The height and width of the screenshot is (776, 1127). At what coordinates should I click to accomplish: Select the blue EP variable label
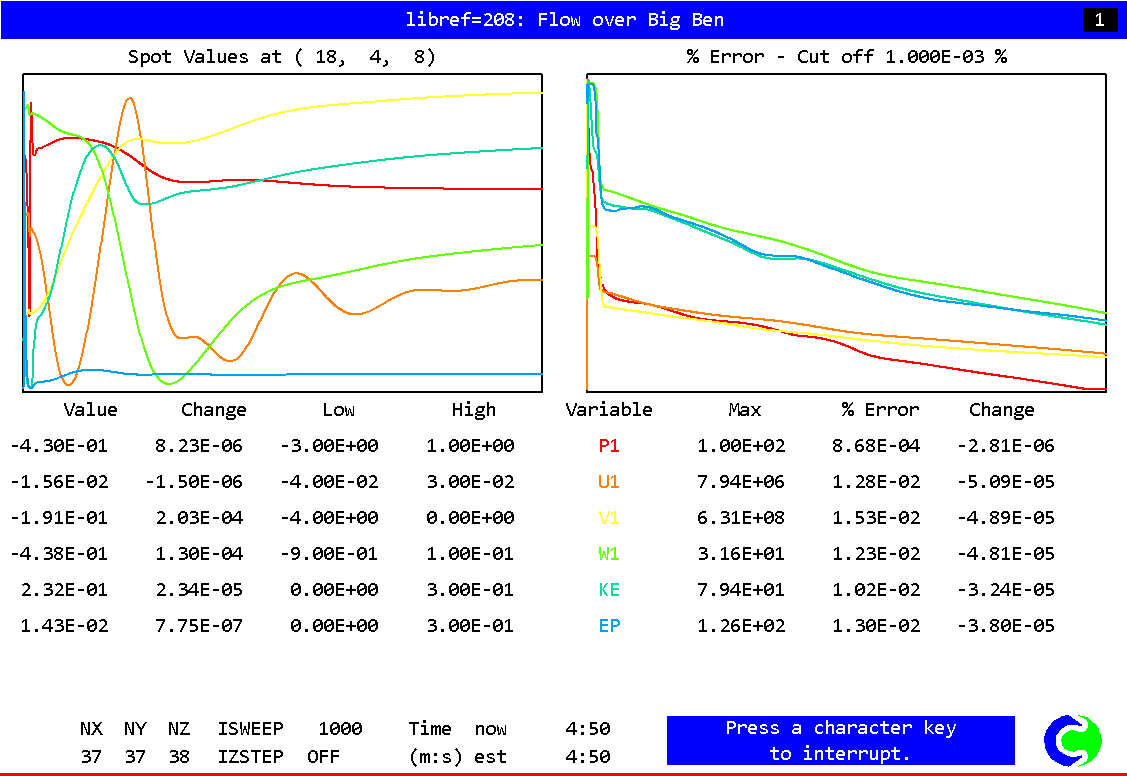pyautogui.click(x=609, y=626)
